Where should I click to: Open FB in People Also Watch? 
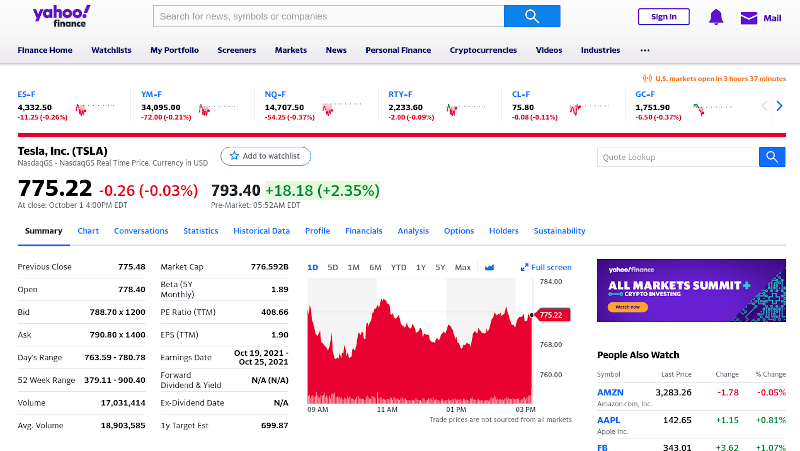(x=602, y=447)
